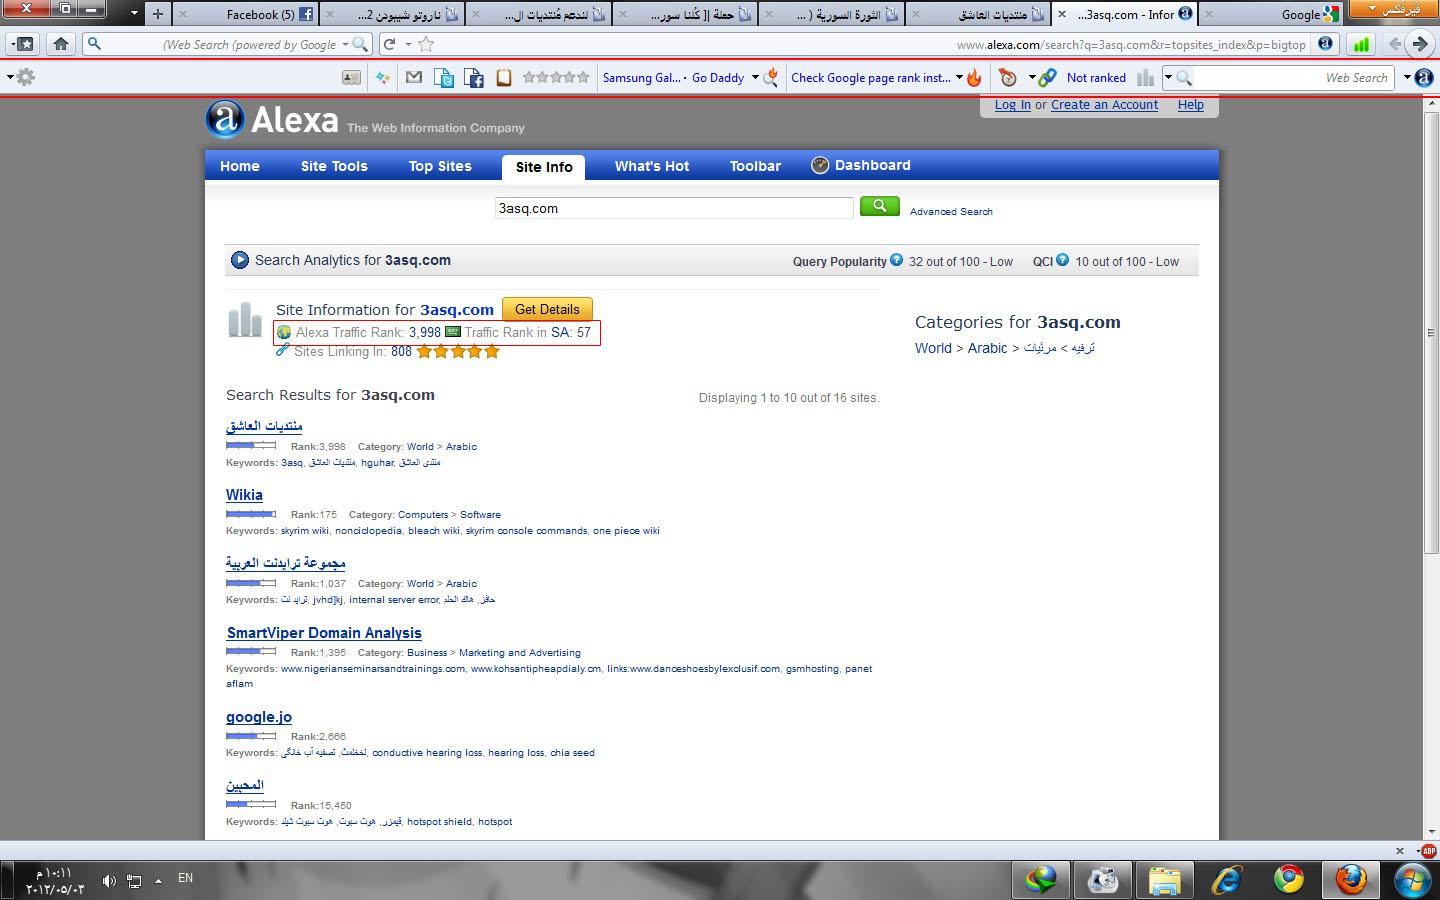1440x900 pixels.
Task: Expand the Check Google page rank dropdown
Action: (959, 77)
